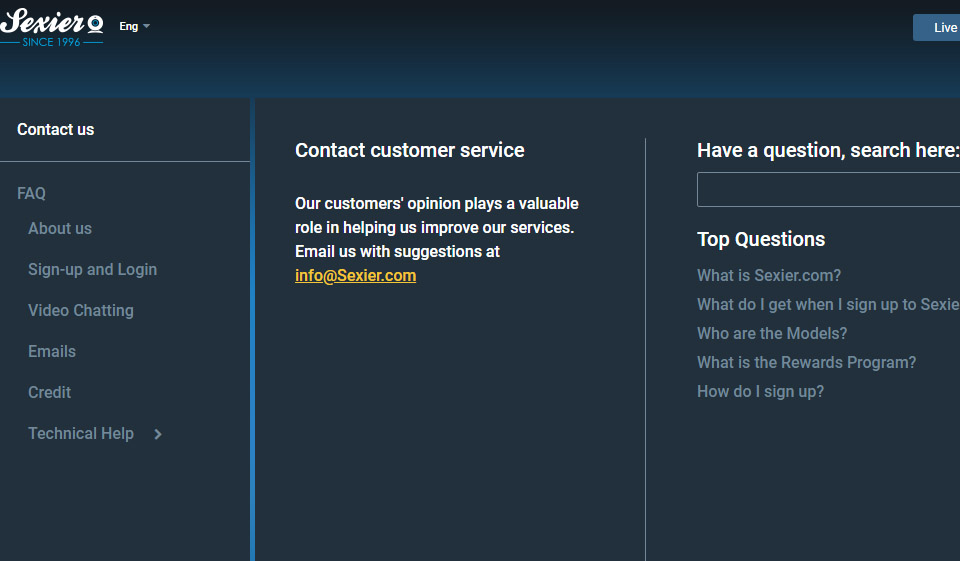The image size is (960, 561).
Task: Open 'Who are the Models?' question
Action: point(772,333)
